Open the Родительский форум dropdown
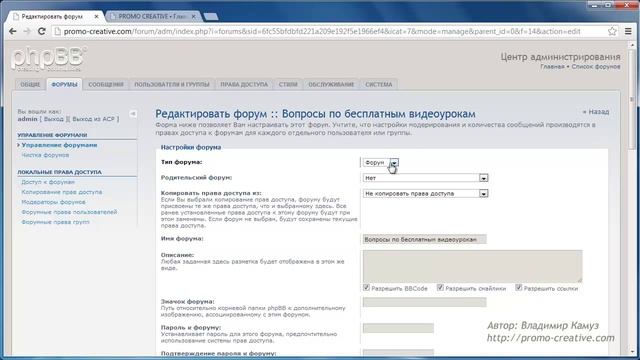640x360 pixels. click(425, 178)
